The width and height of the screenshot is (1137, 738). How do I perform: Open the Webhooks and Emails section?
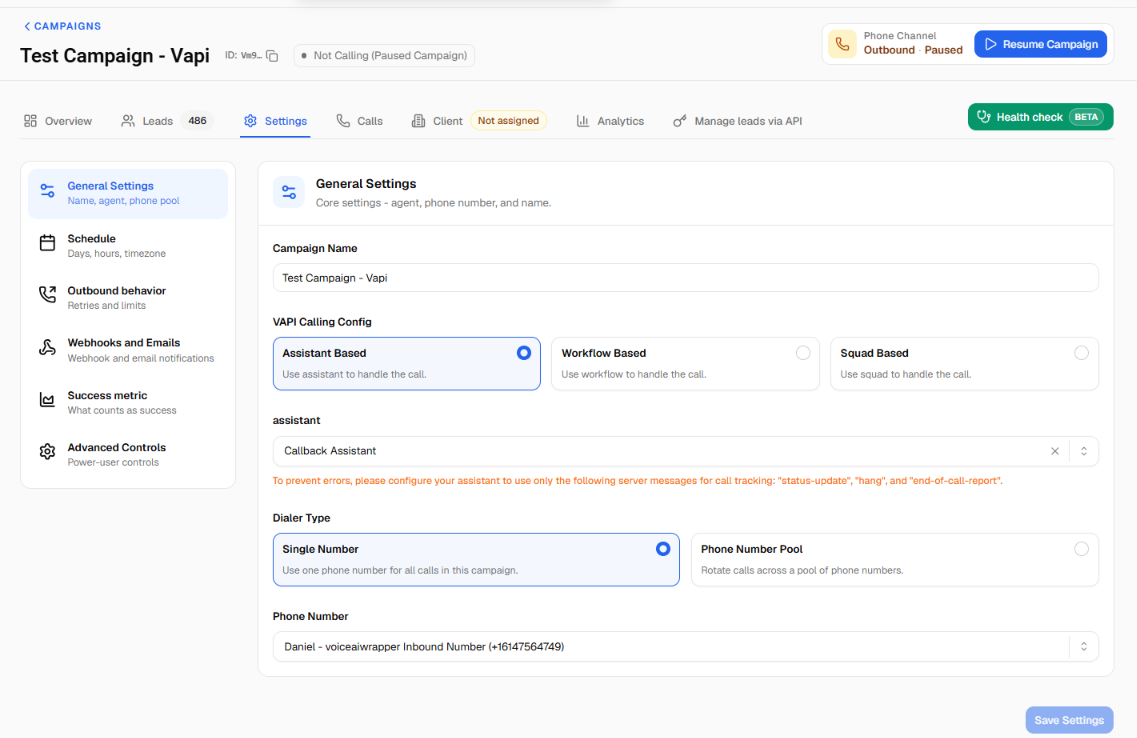128,350
